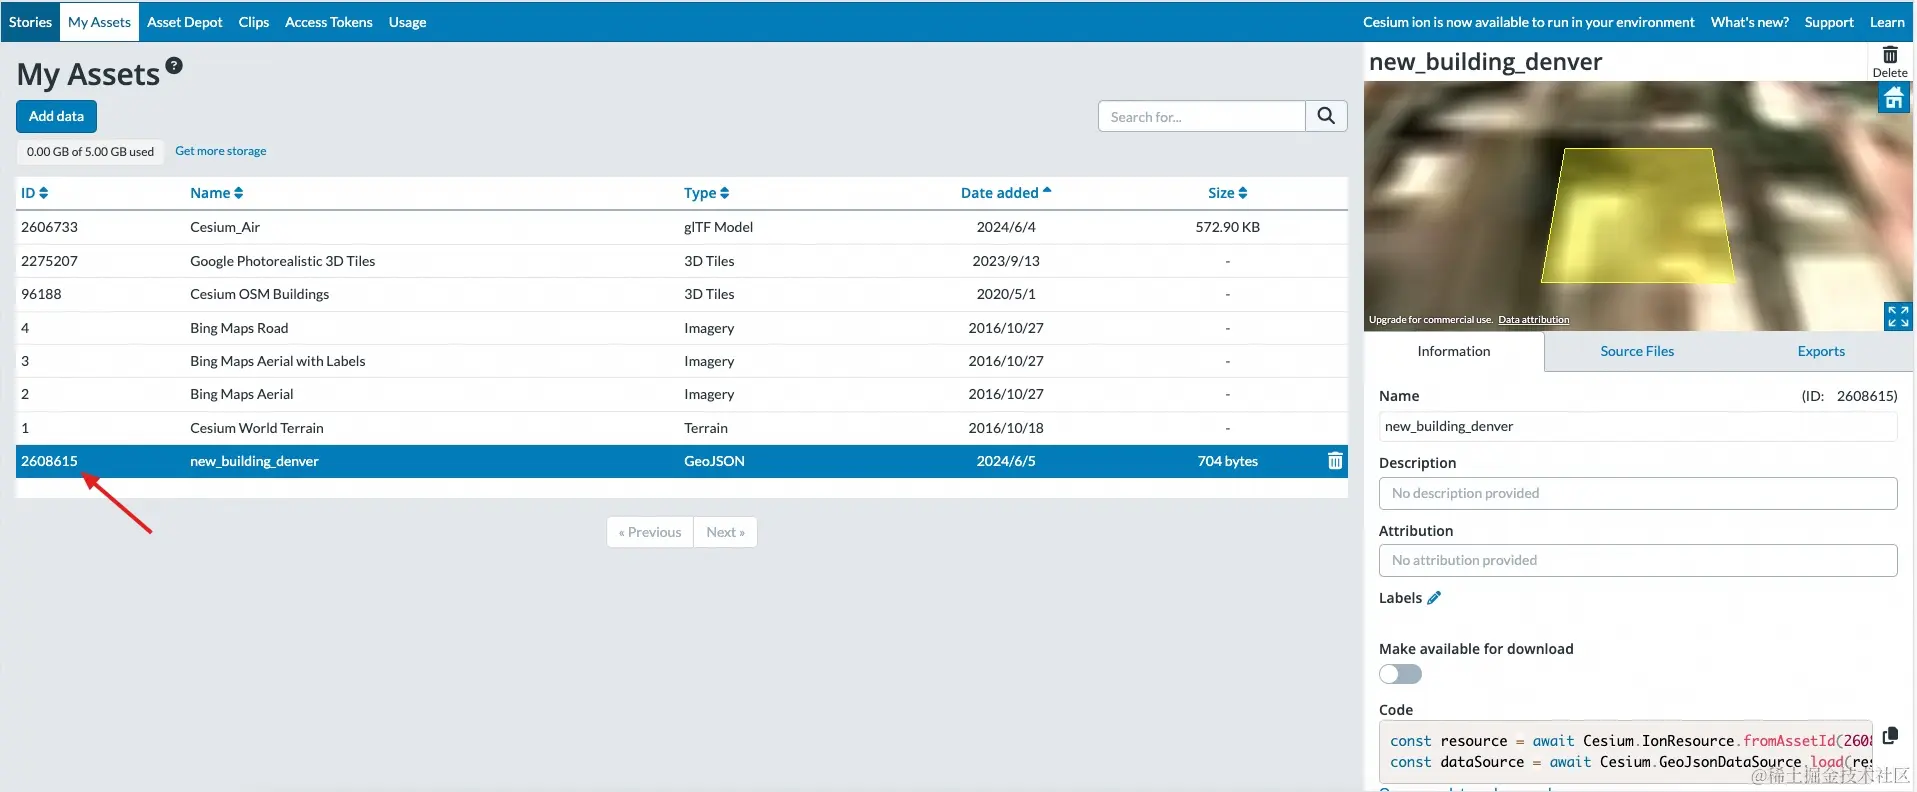Click the code snippet box

pyautogui.click(x=1625, y=752)
